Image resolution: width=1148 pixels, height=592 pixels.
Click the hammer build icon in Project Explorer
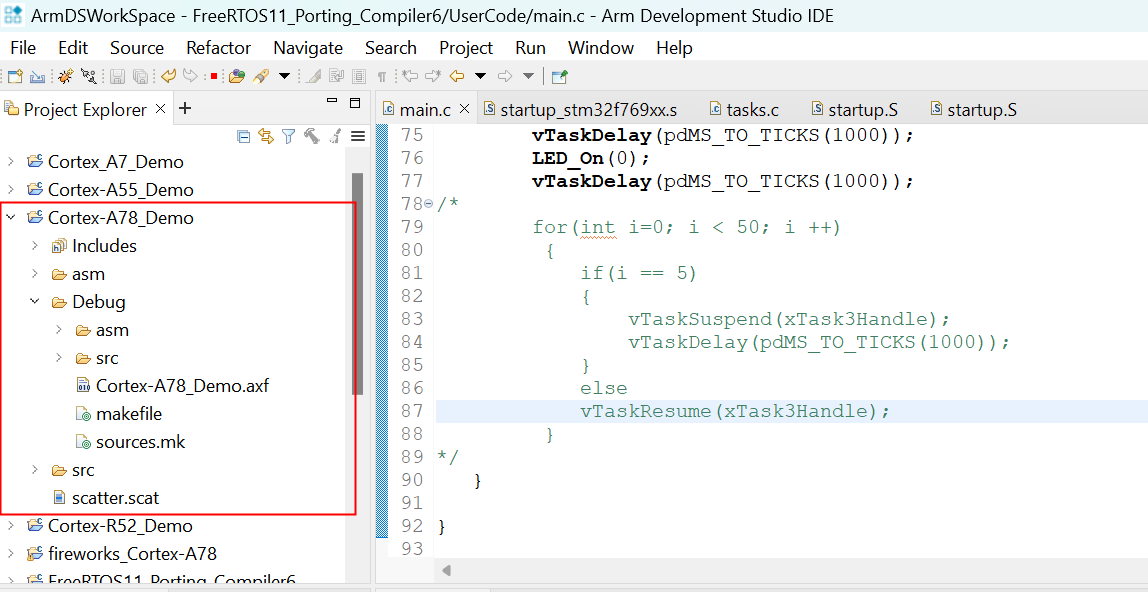pyautogui.click(x=311, y=136)
